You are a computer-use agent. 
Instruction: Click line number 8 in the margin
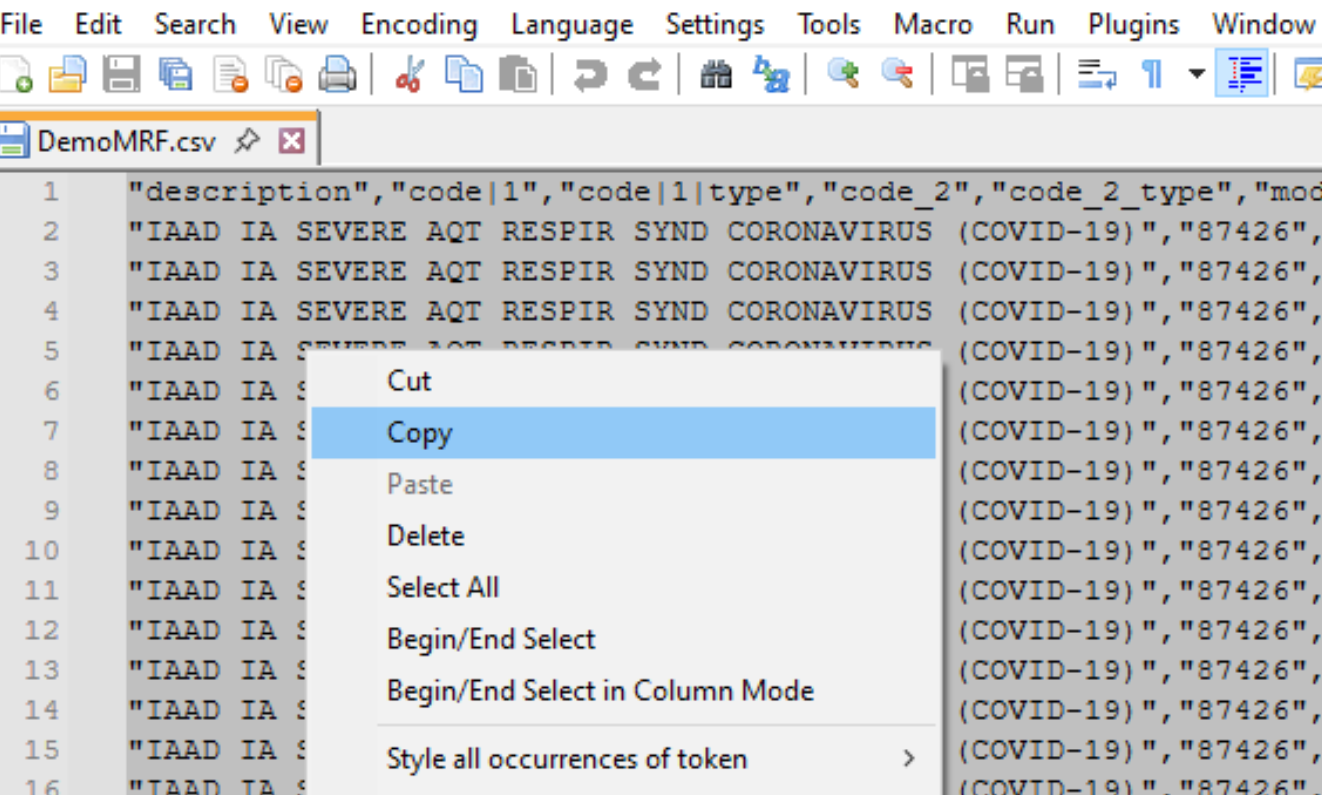(50, 471)
